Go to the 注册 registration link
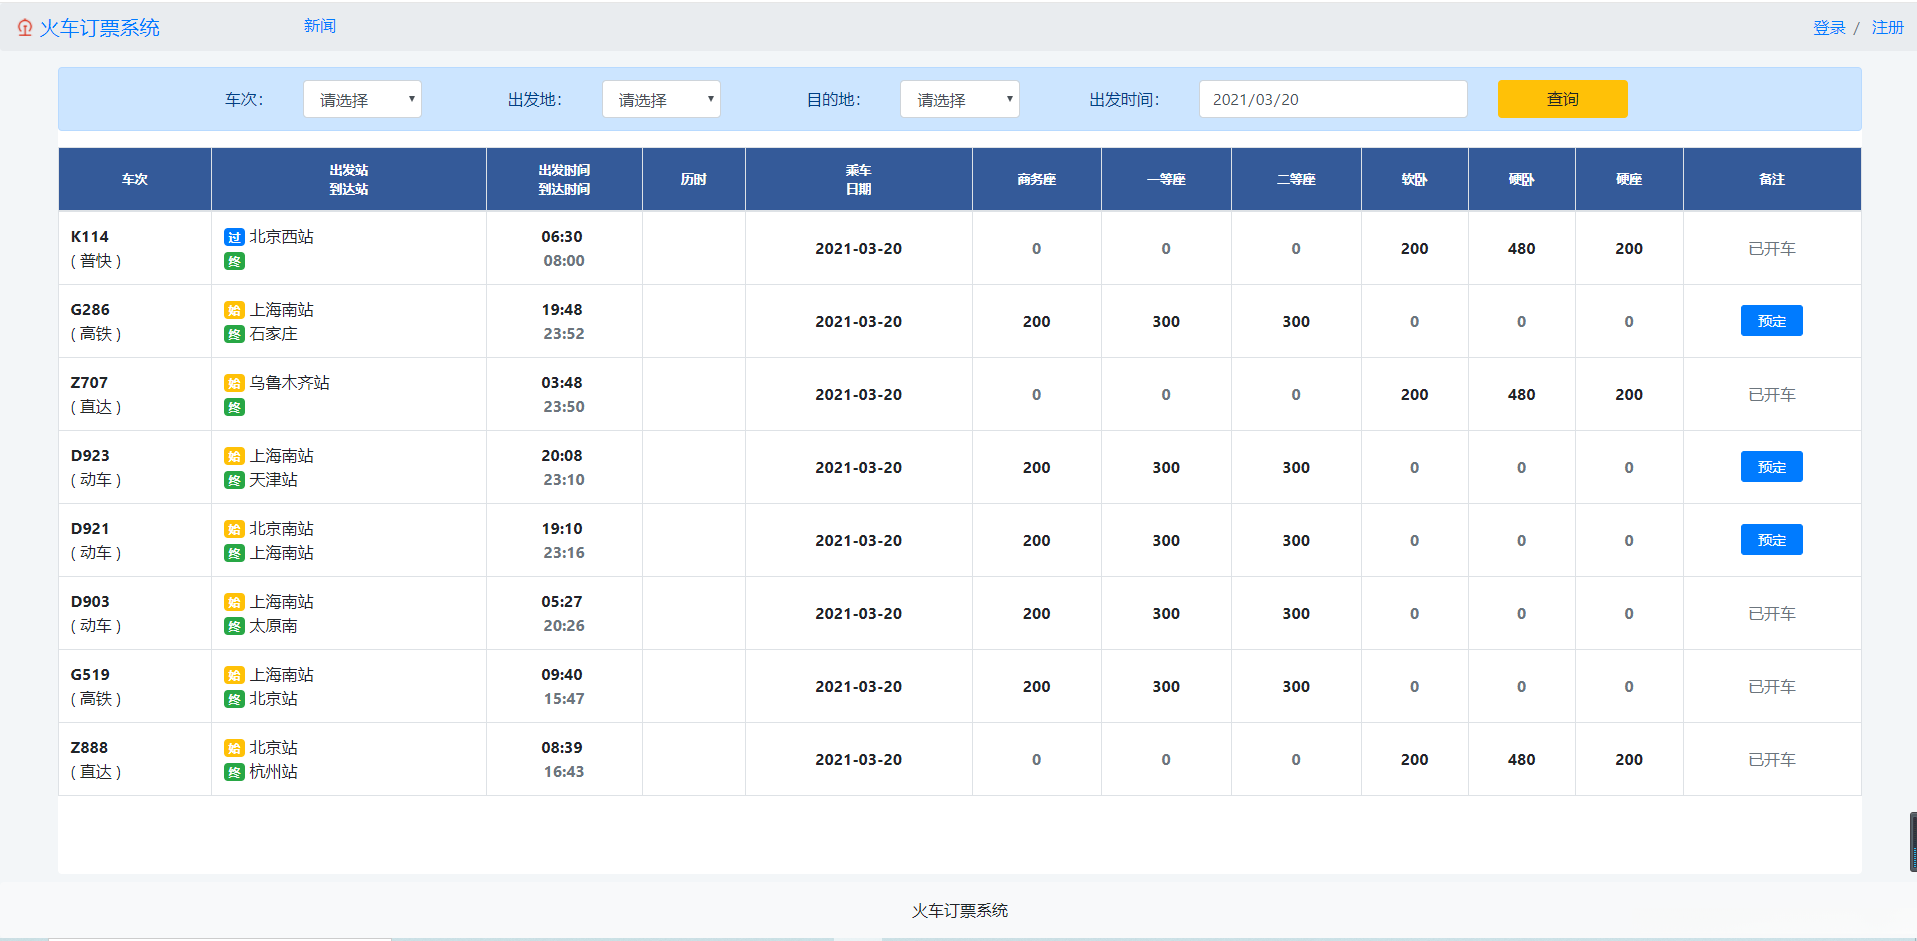The height and width of the screenshot is (941, 1917). tap(1887, 28)
